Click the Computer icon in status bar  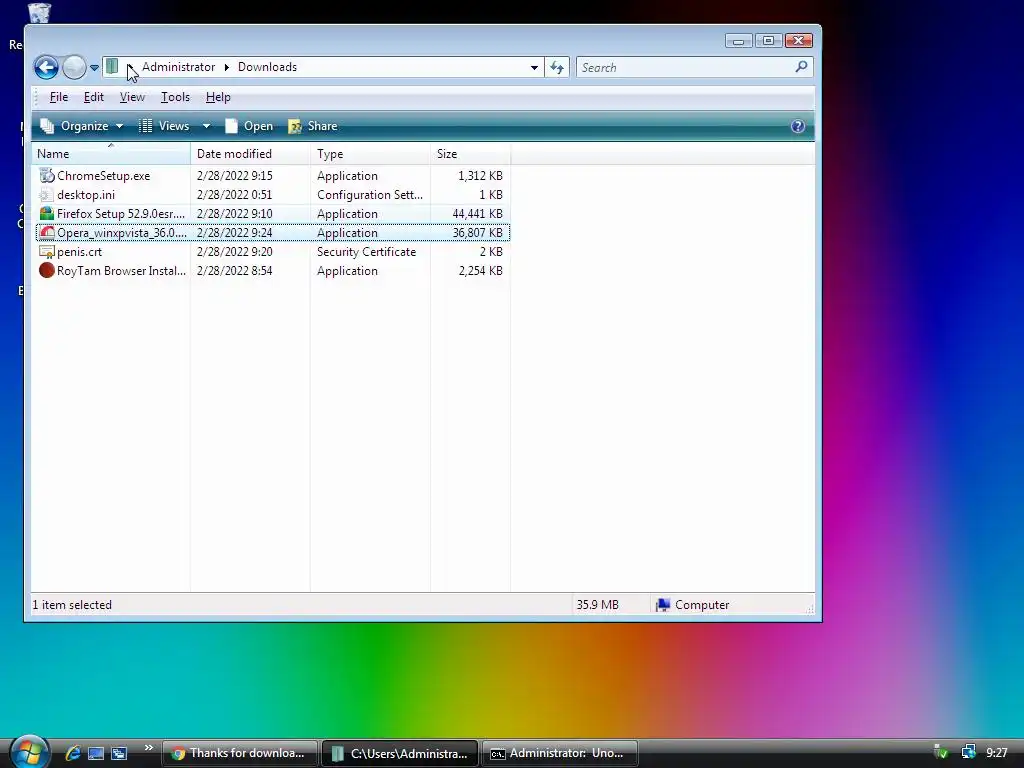pyautogui.click(x=663, y=605)
